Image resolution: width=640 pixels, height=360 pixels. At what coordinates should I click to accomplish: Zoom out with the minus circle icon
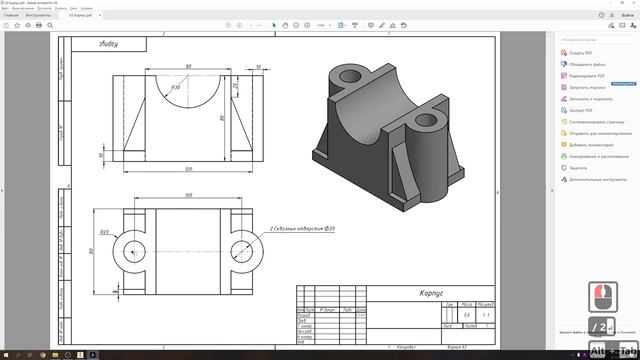[x=296, y=25]
